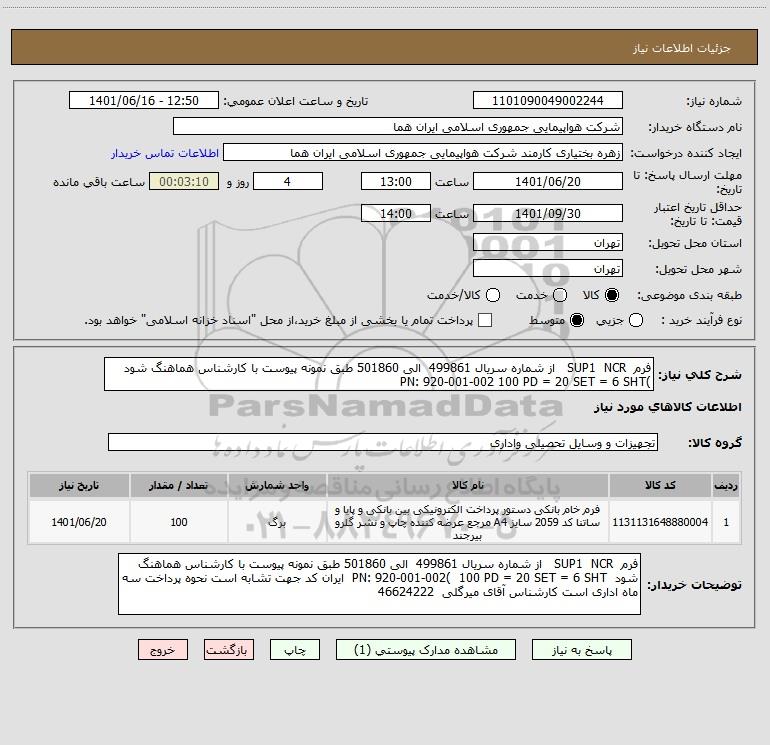Click the طبقه بندی موضوعی label
Screen dimensions: 770x745
[x=689, y=296]
